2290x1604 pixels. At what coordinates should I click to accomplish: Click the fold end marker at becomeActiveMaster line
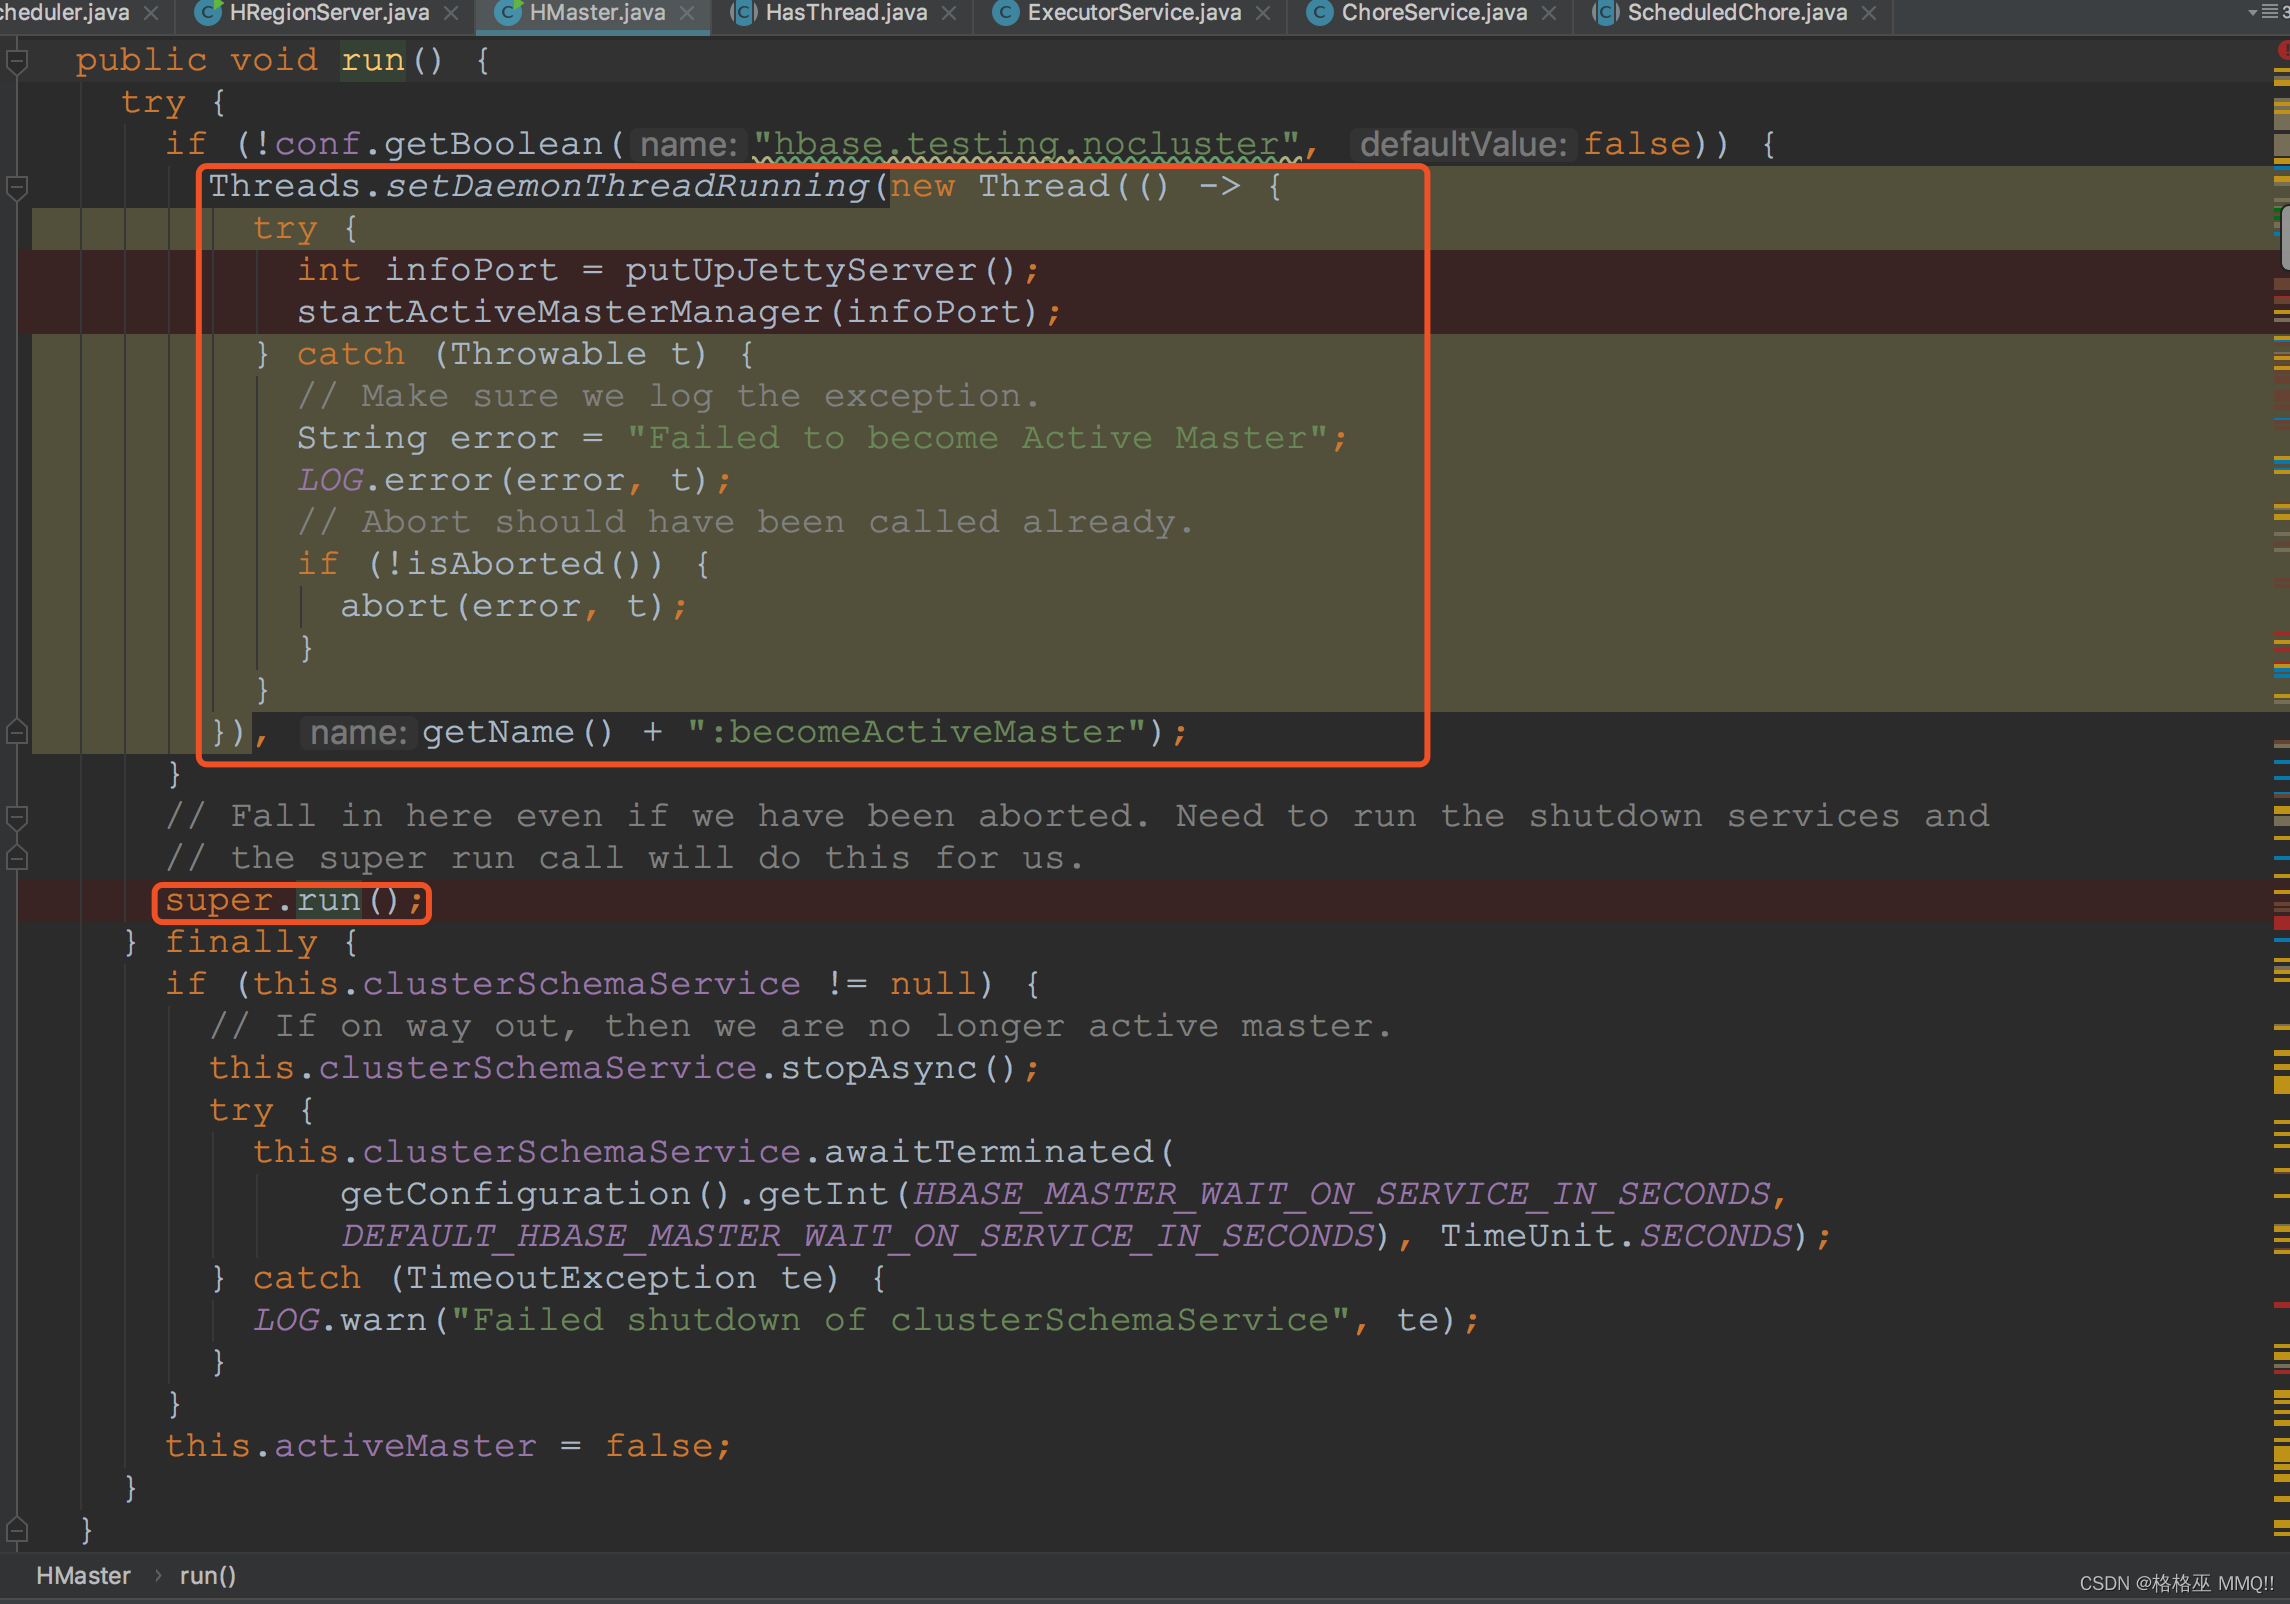tap(17, 733)
